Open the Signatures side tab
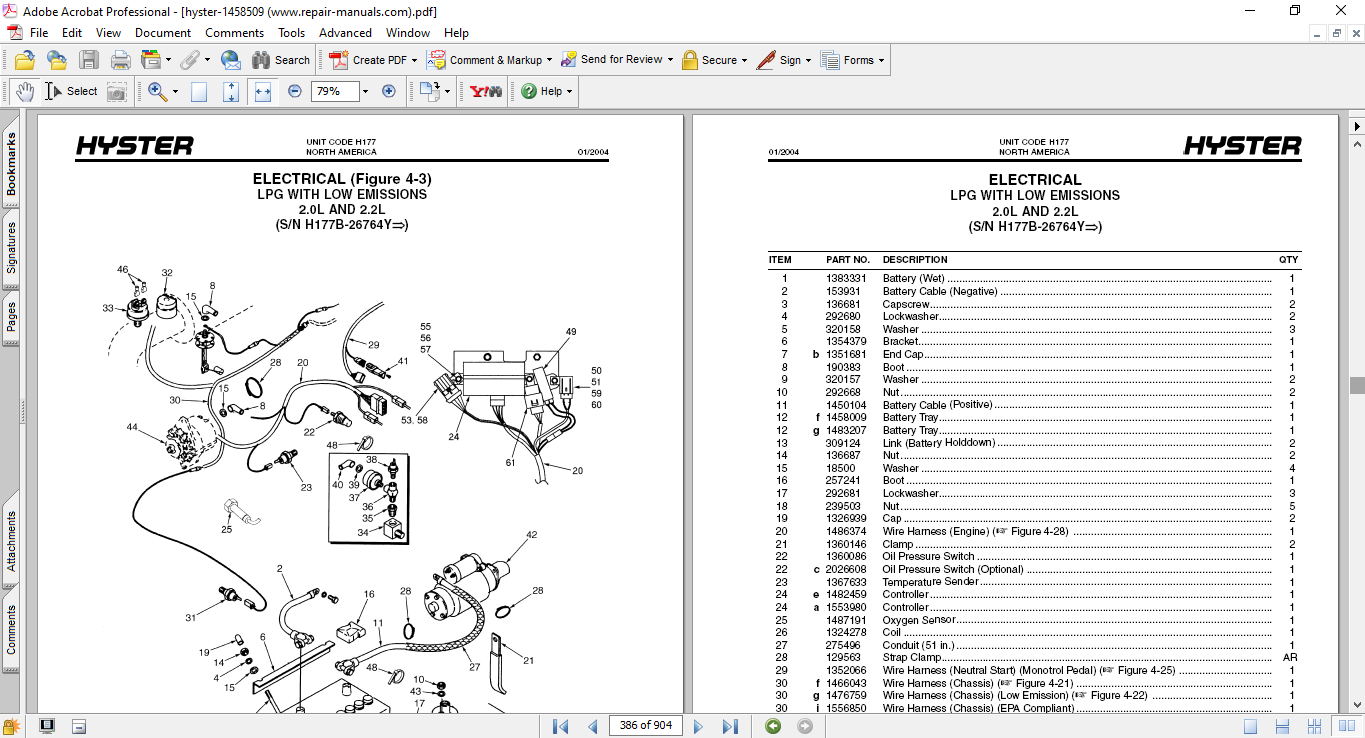This screenshot has height=738, width=1365. [x=11, y=248]
